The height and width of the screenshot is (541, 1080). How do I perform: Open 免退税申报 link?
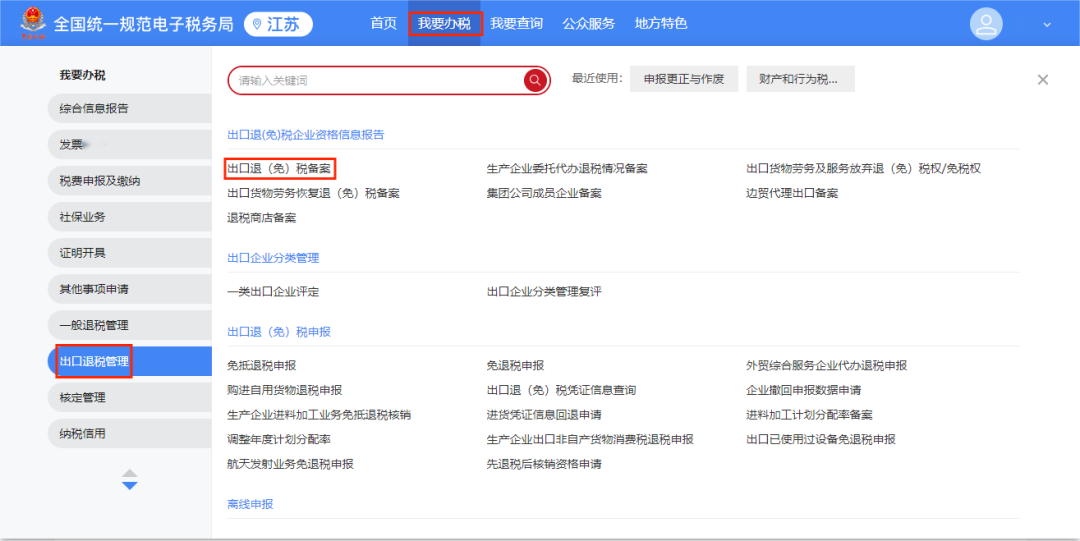click(515, 366)
